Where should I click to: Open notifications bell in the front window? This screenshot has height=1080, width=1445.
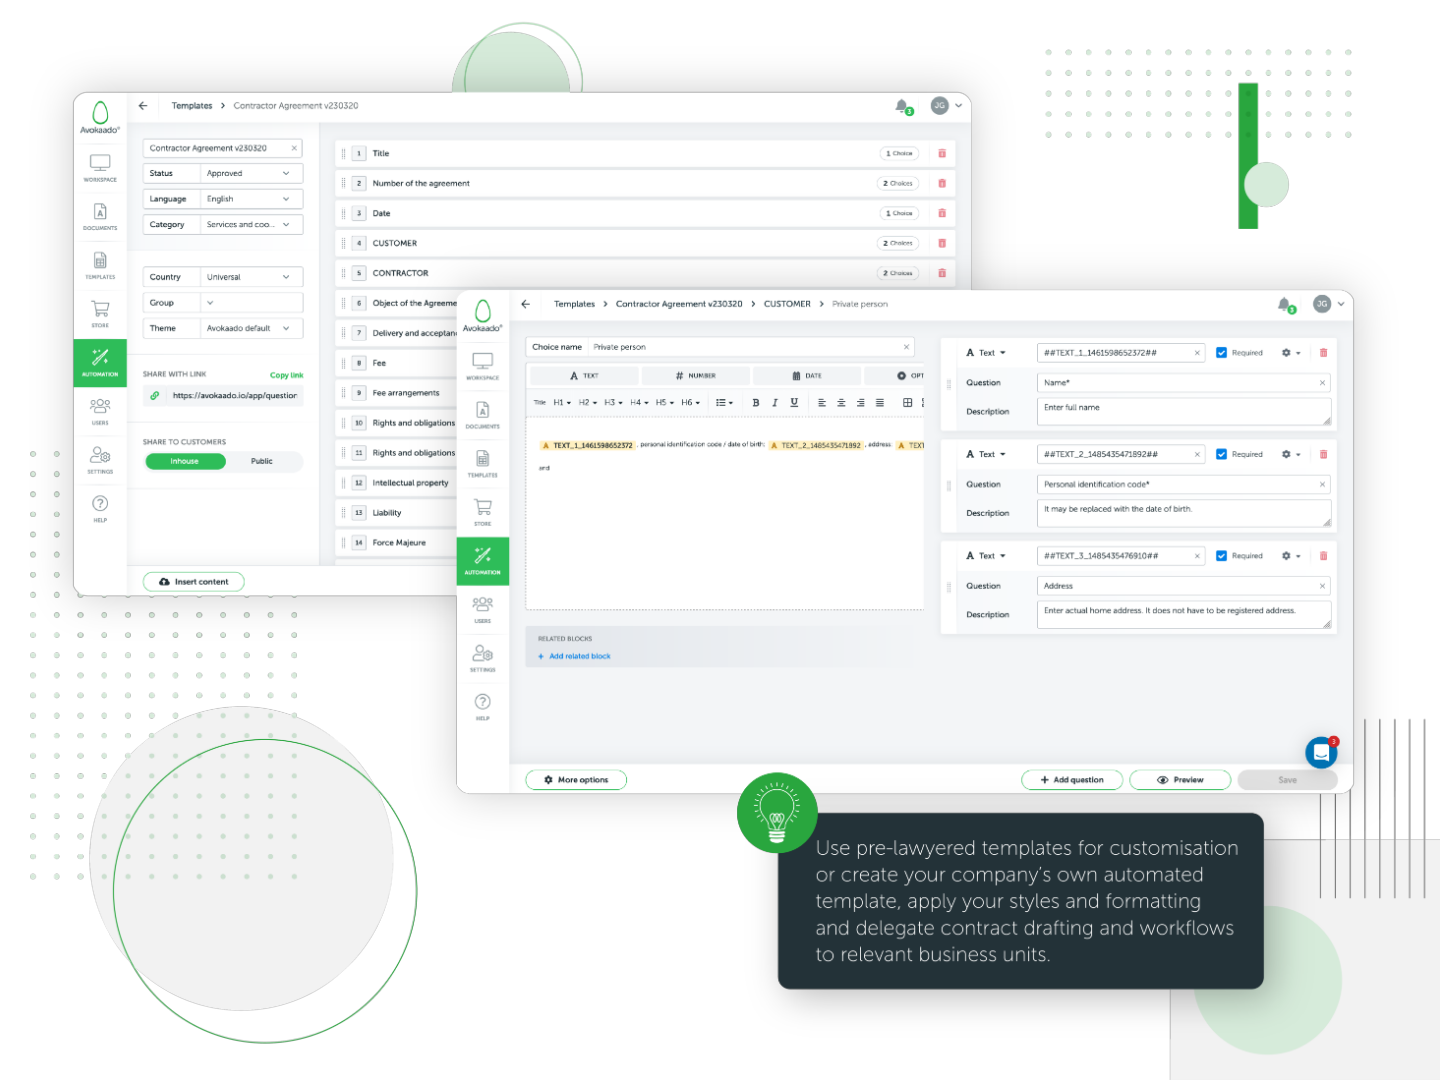1284,304
